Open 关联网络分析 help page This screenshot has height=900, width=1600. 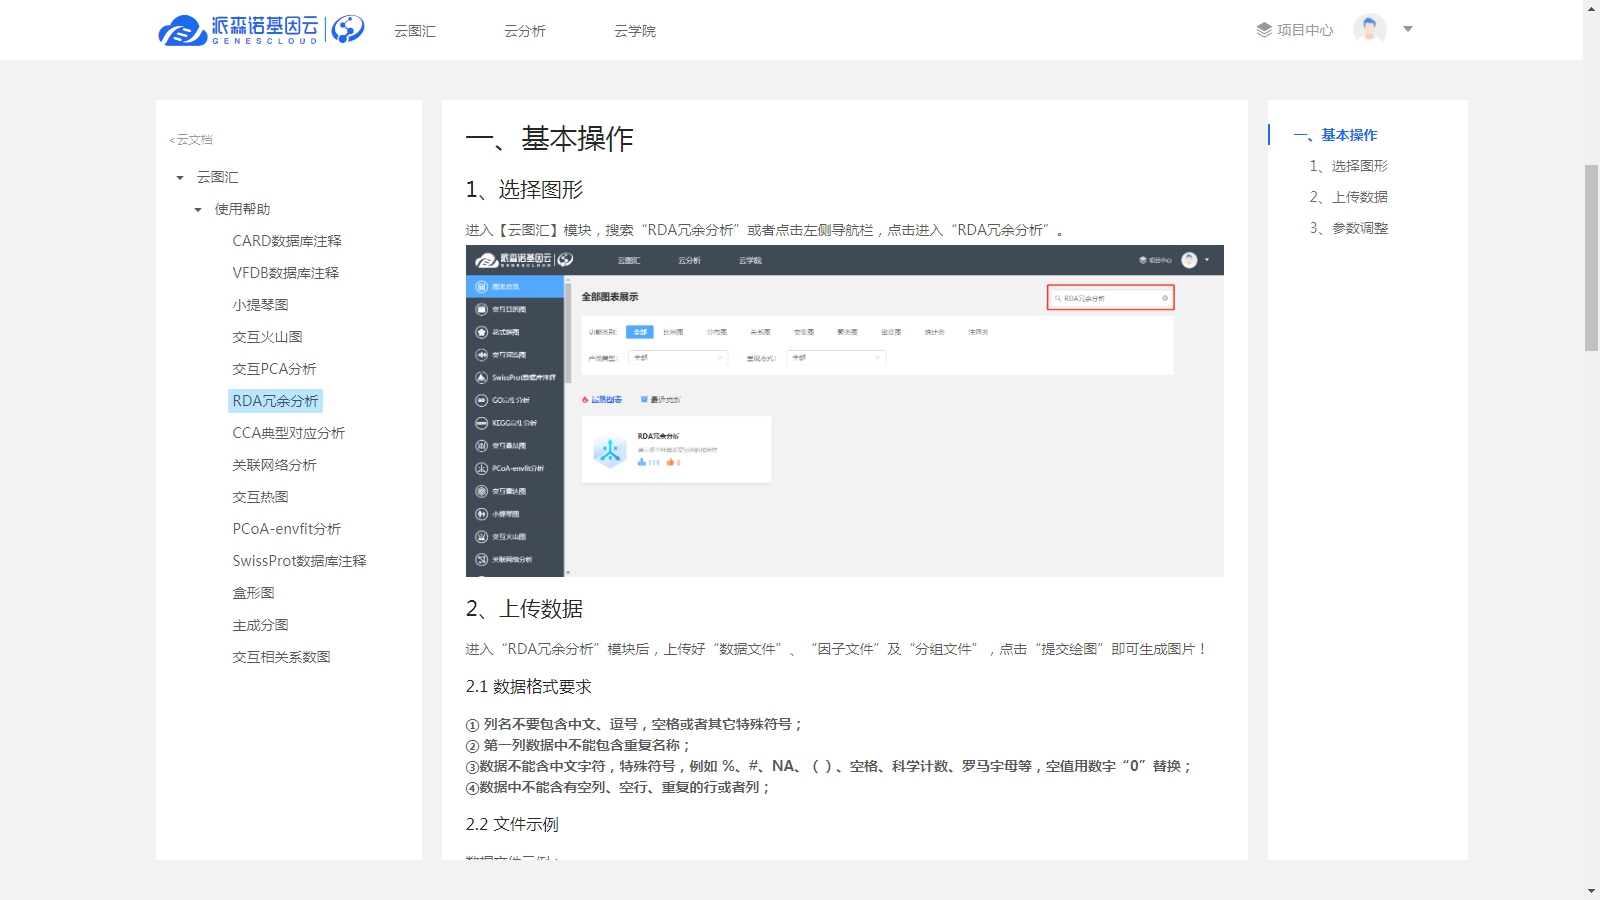click(x=274, y=465)
